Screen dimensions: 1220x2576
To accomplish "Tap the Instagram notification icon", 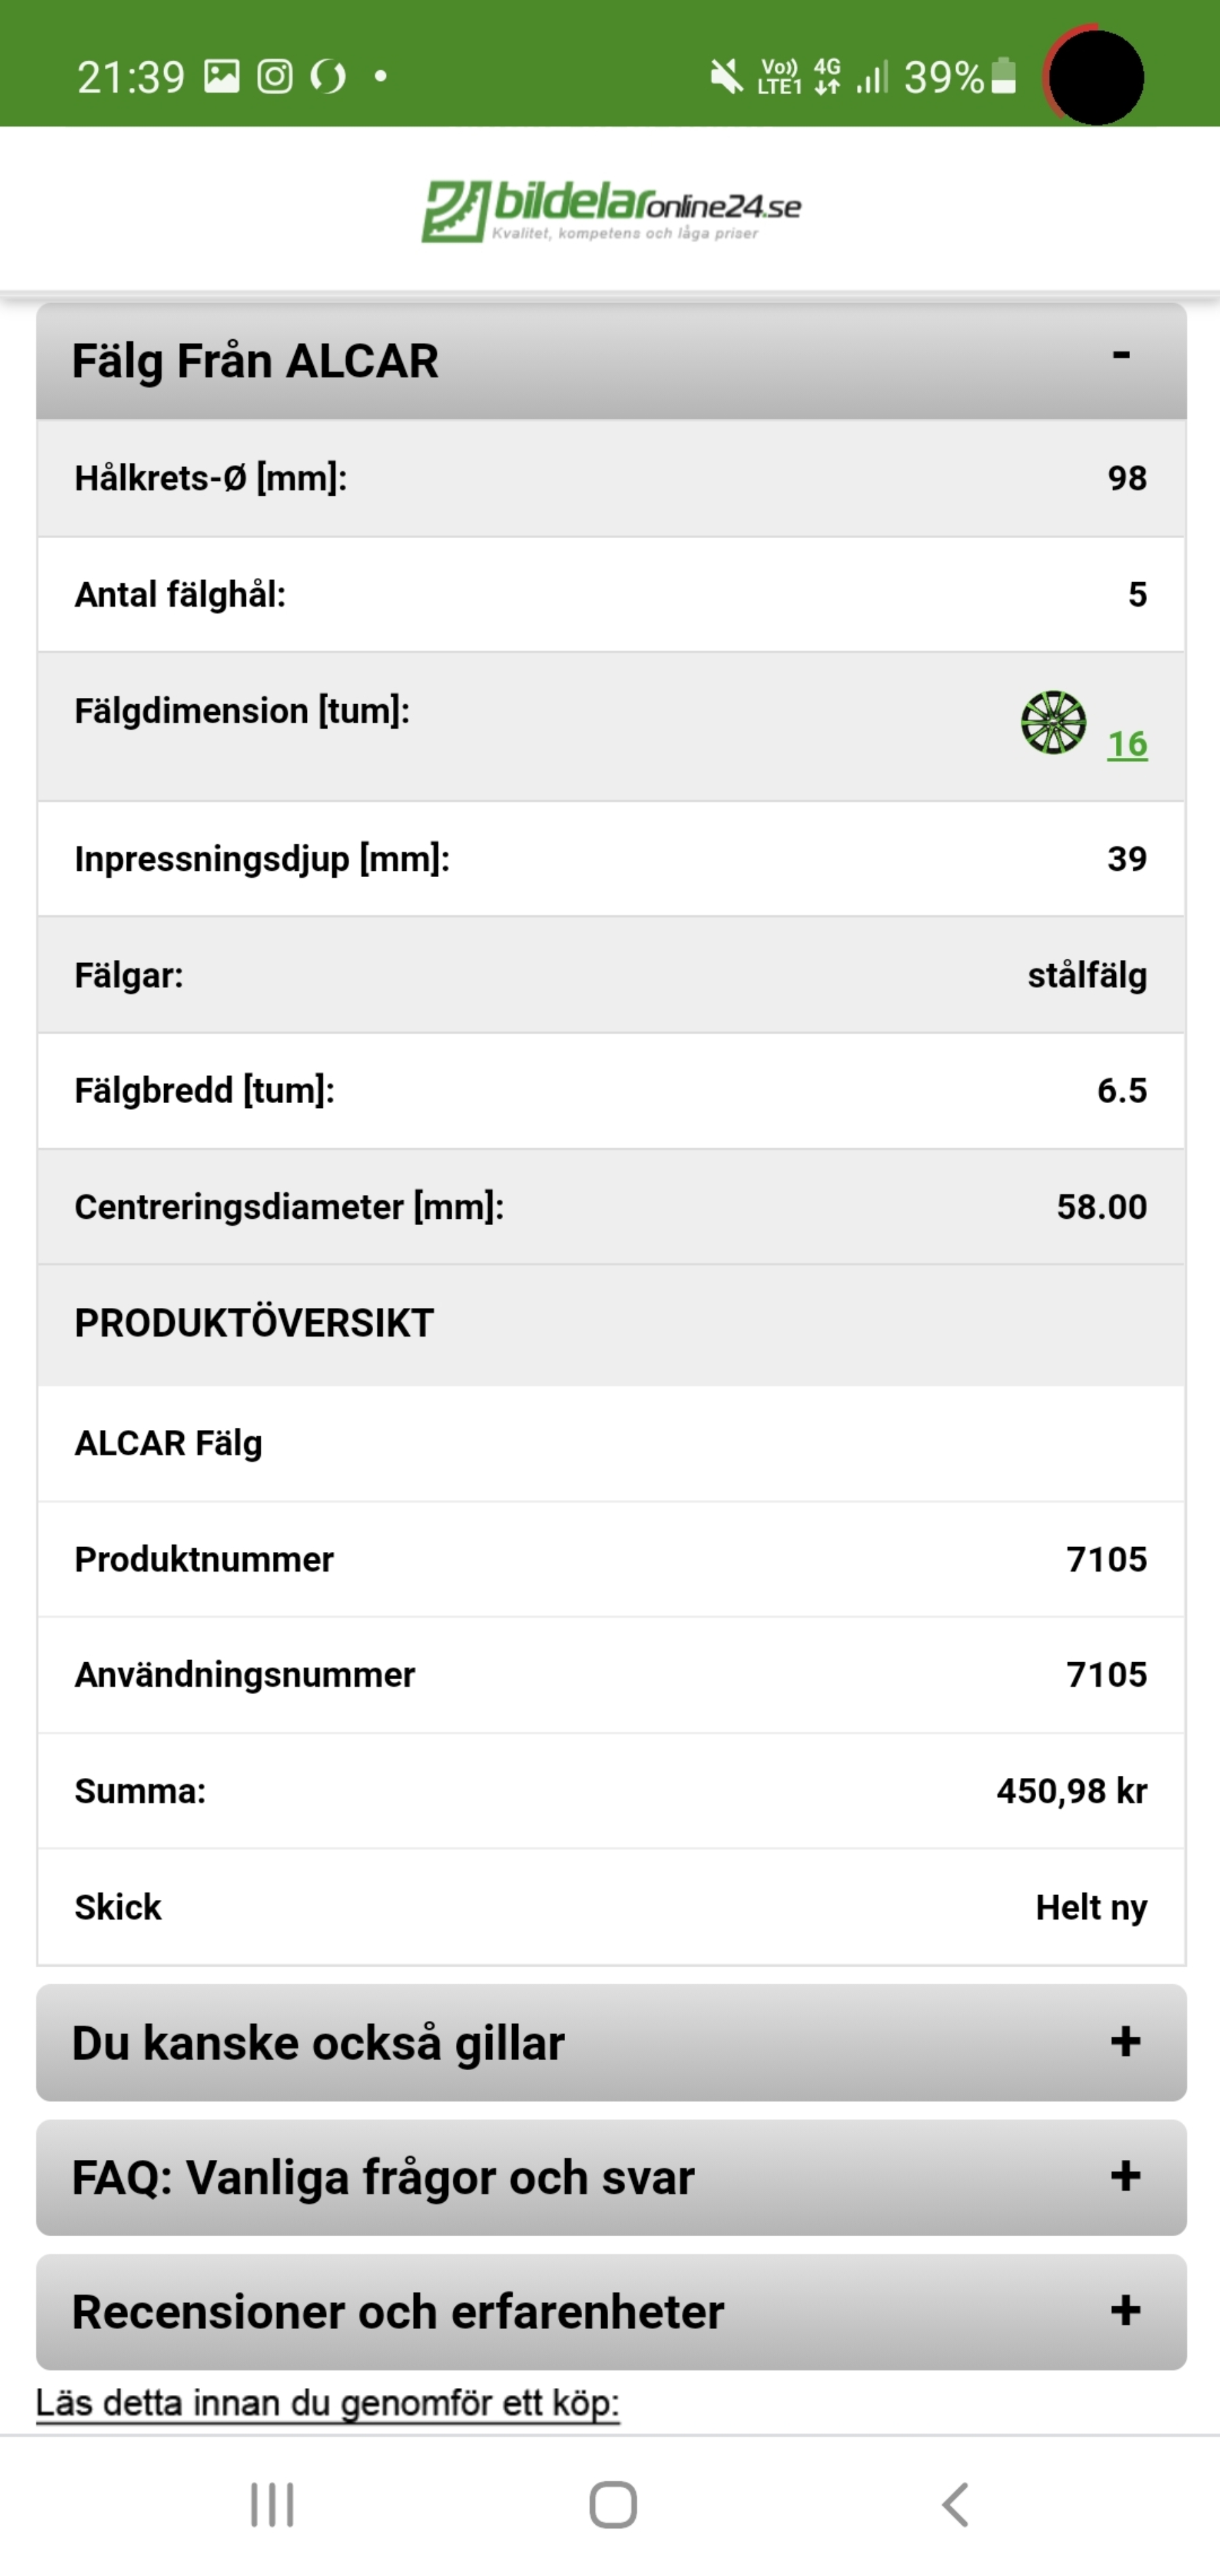I will (275, 76).
